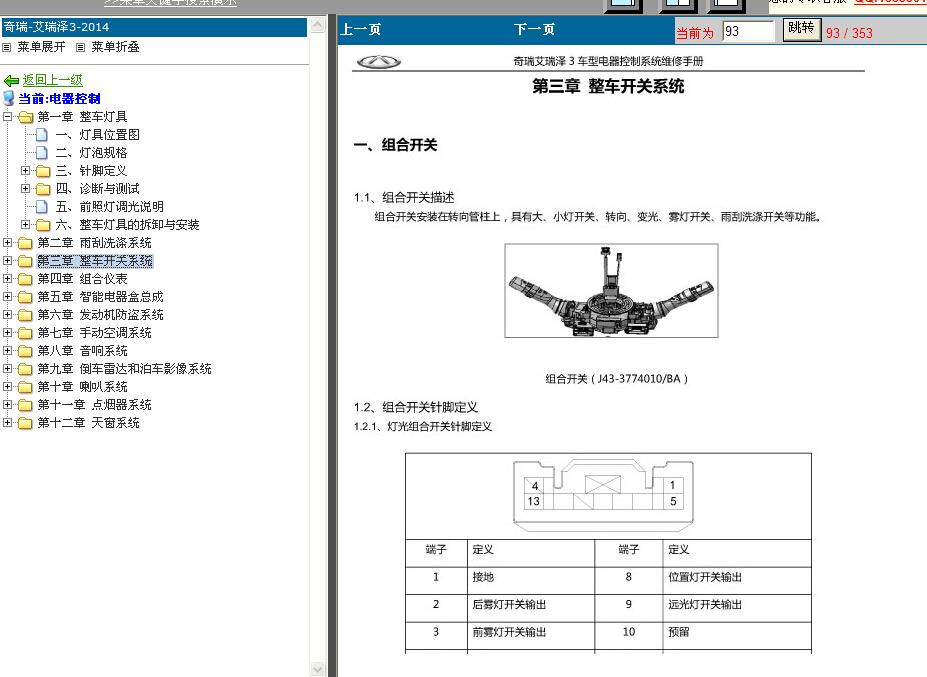Viewport: 927px width, 677px height.
Task: Click folder icon of 第十章 喇叭系统
Action: pos(25,387)
